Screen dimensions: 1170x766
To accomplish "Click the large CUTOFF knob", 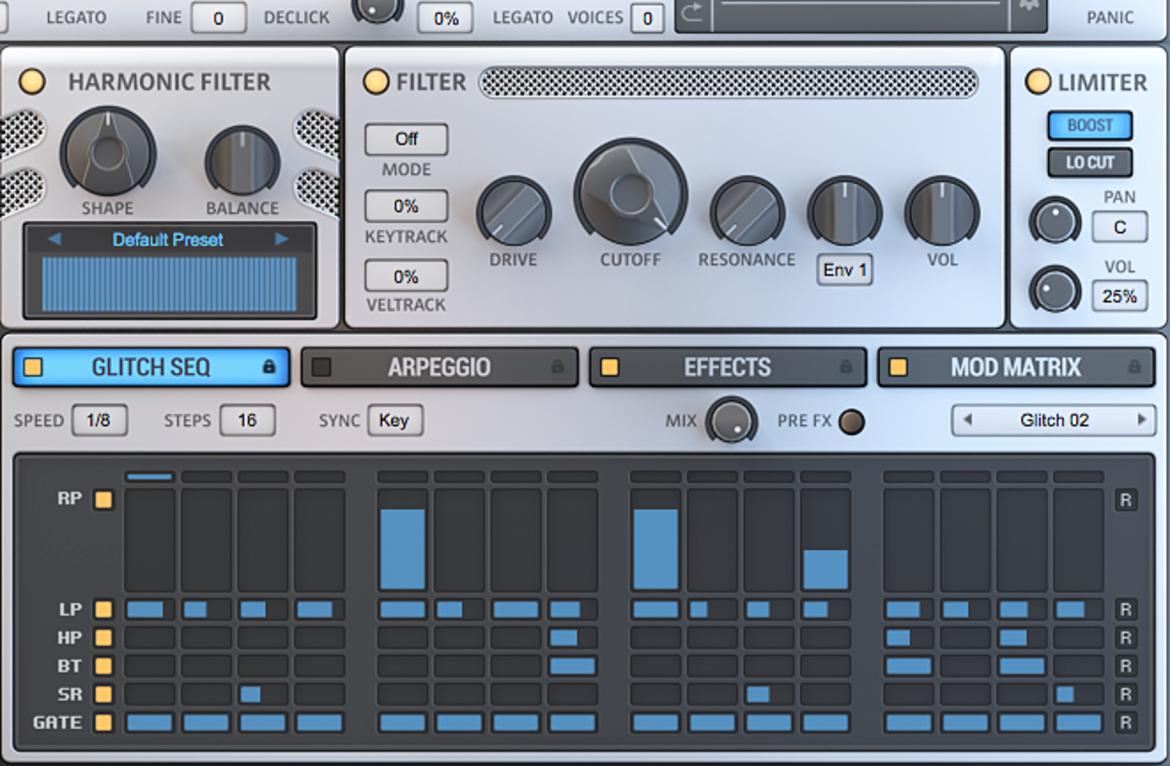I will [x=631, y=194].
